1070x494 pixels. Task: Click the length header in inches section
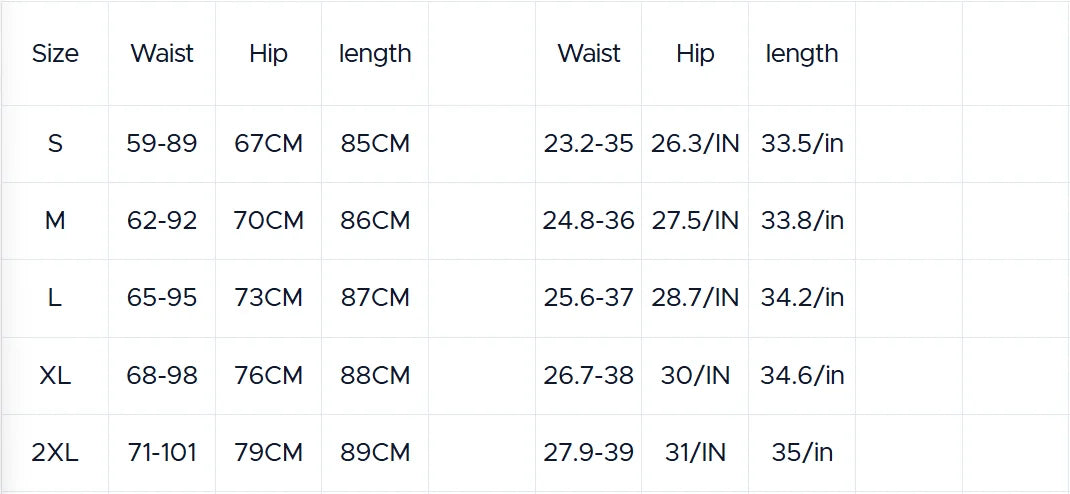(x=802, y=54)
